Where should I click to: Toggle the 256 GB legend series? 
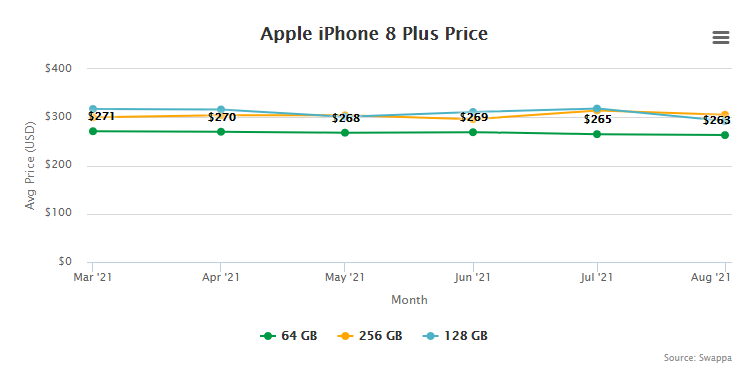coord(370,336)
